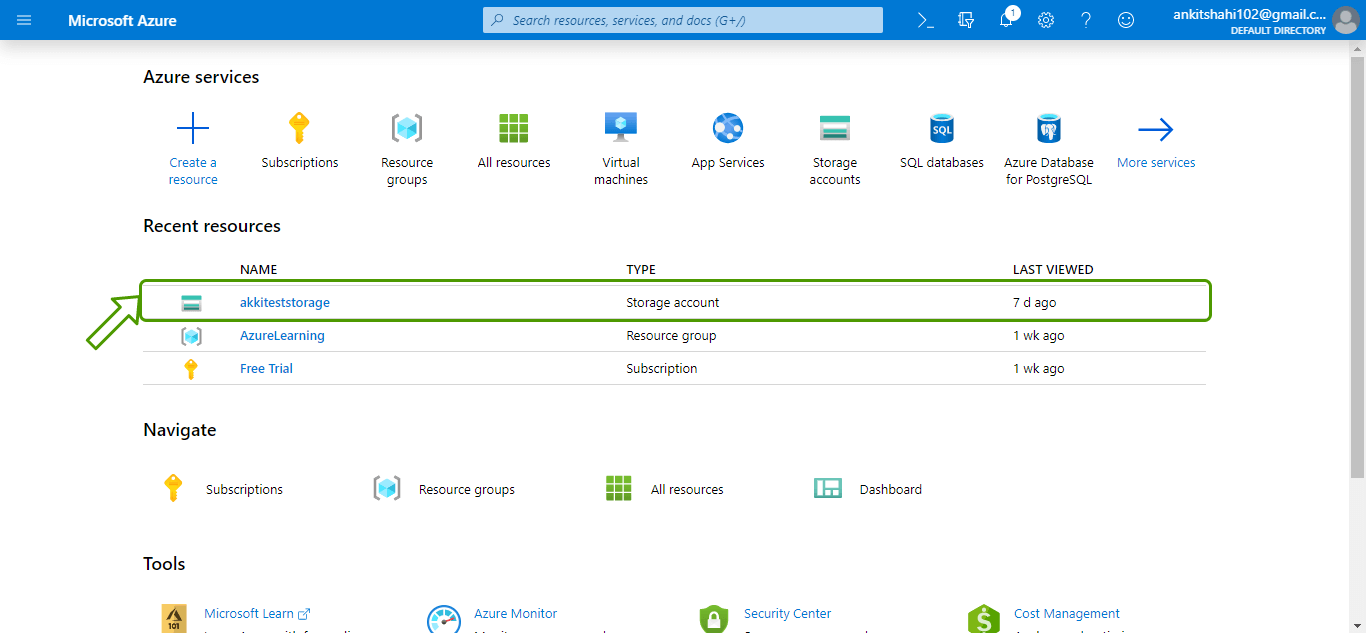This screenshot has height=634, width=1367.
Task: Click the SQL databases label in Azure services
Action: pos(942,163)
